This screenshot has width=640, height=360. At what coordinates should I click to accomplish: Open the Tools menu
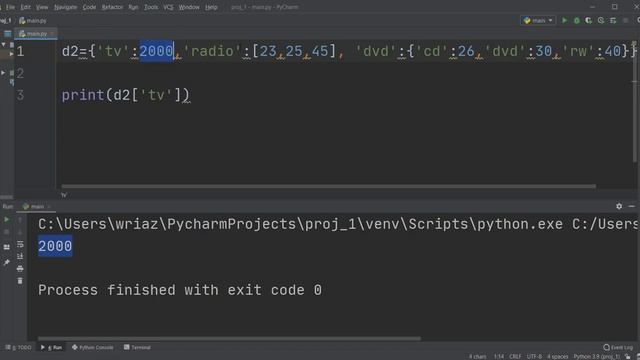(x=151, y=7)
